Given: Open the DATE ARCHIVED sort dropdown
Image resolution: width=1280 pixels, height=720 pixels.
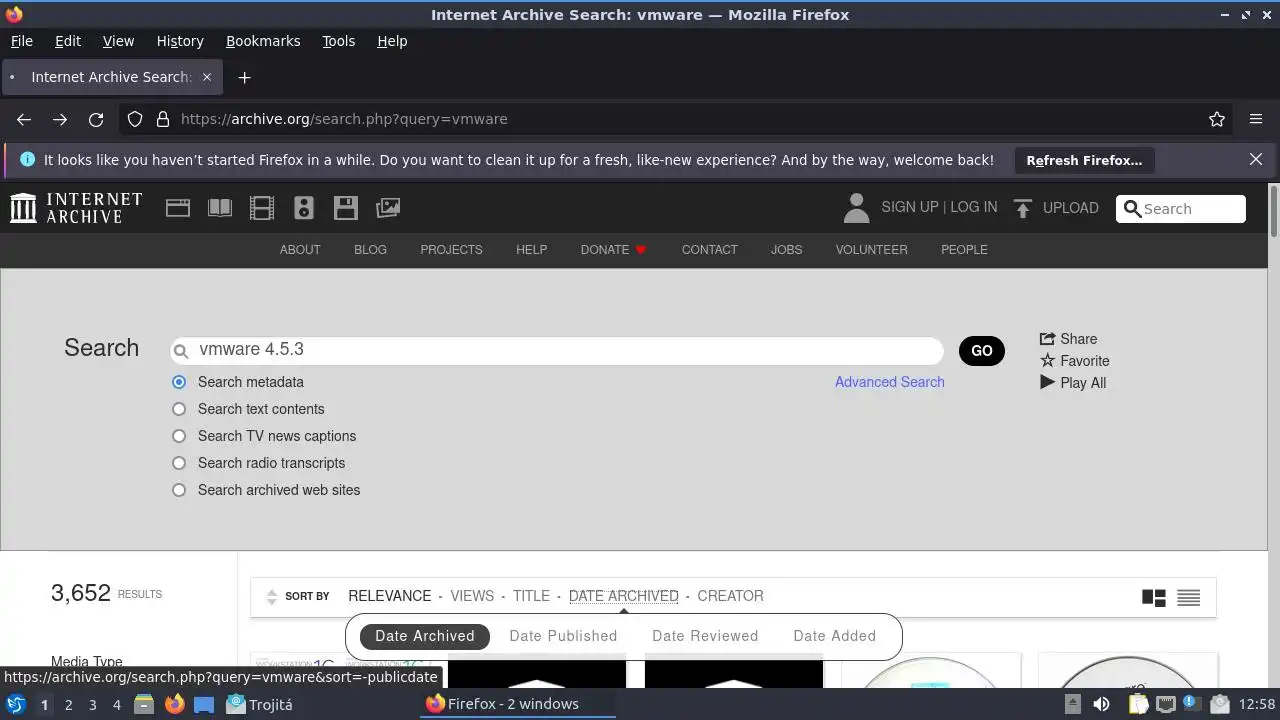Looking at the screenshot, I should (x=623, y=596).
